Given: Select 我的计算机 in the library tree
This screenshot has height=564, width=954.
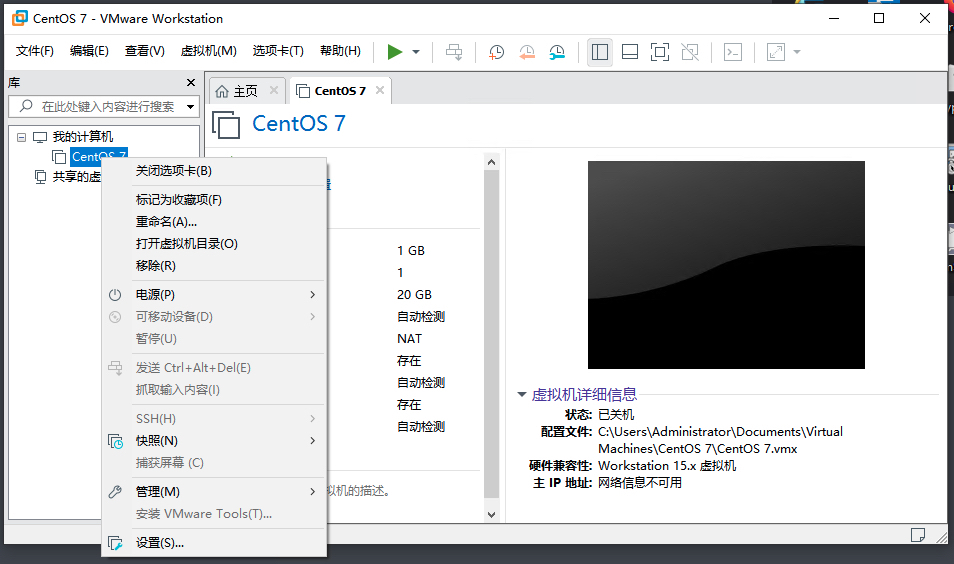Looking at the screenshot, I should pos(83,137).
